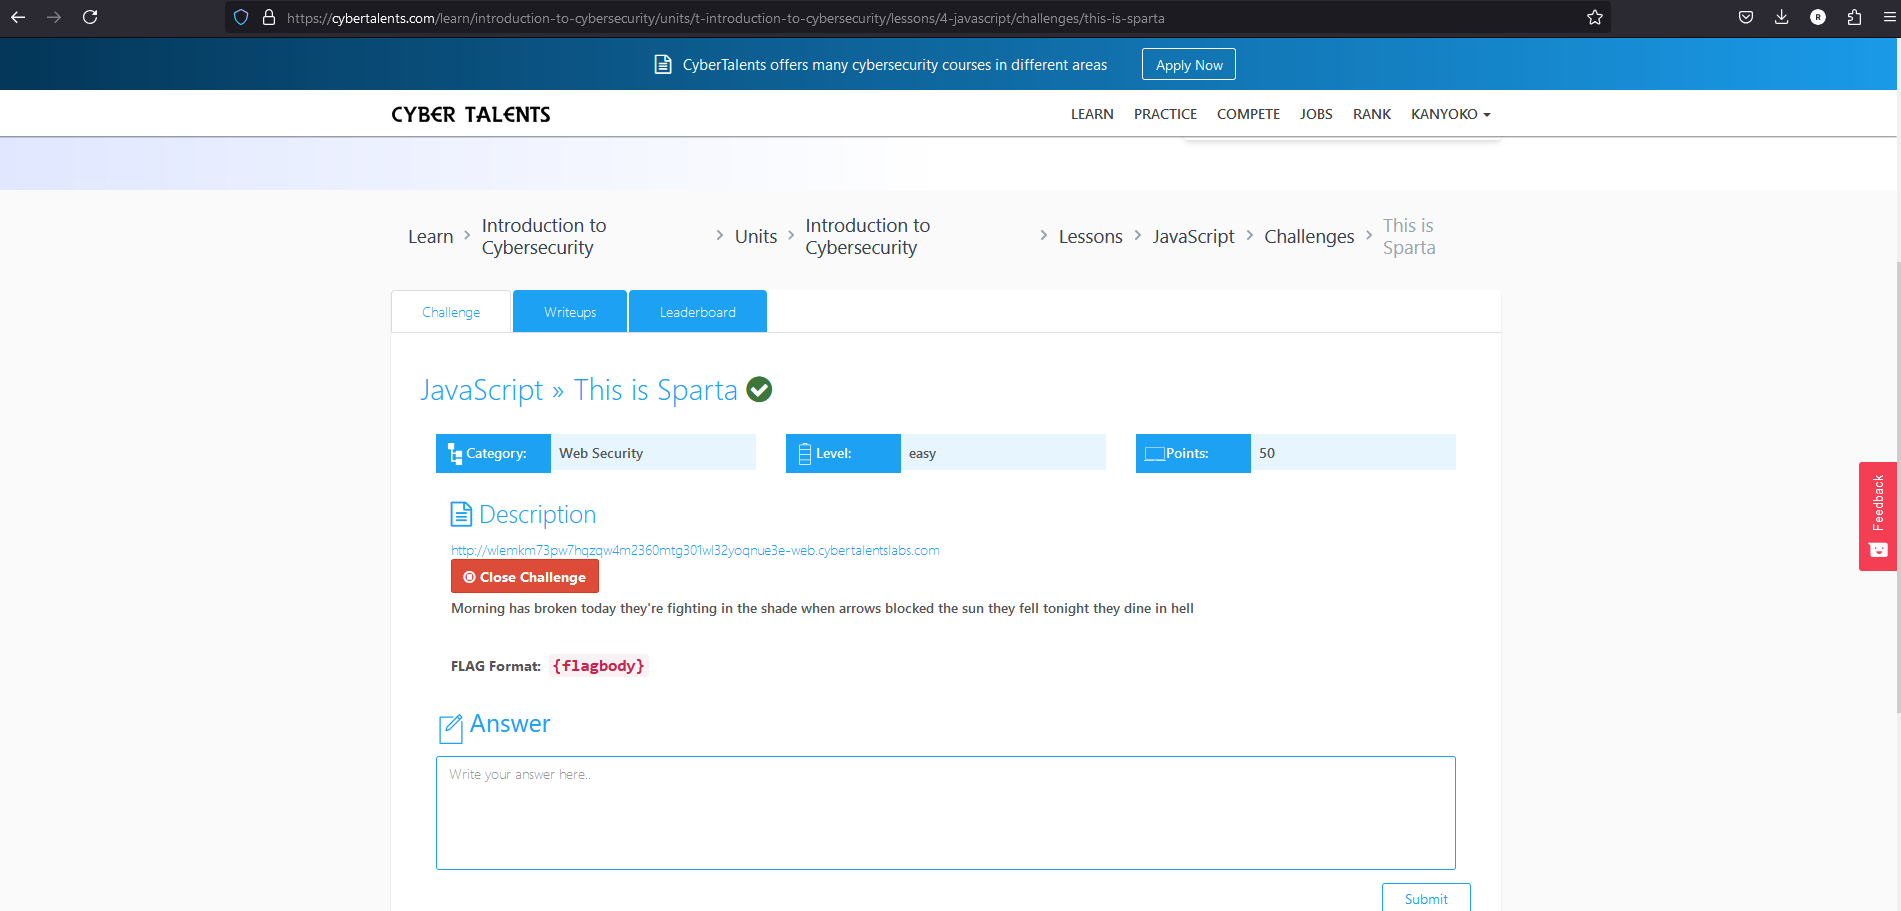This screenshot has width=1901, height=911.
Task: Click the Units breadcrumb link
Action: (x=756, y=236)
